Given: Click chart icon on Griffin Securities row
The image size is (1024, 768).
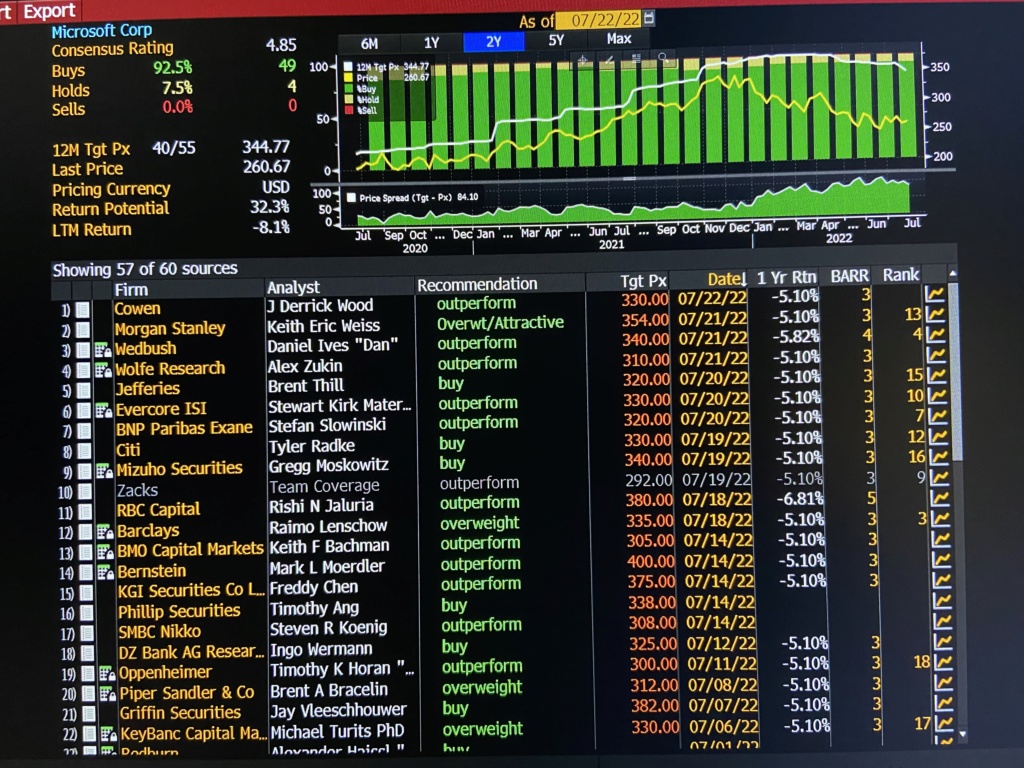Looking at the screenshot, I should point(944,702).
